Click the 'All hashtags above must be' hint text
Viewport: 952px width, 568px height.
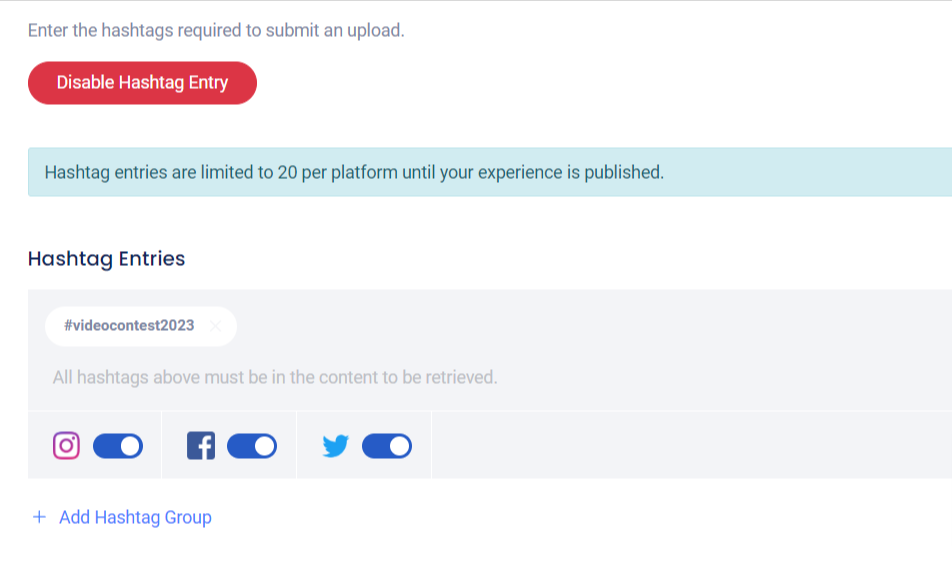coord(275,377)
